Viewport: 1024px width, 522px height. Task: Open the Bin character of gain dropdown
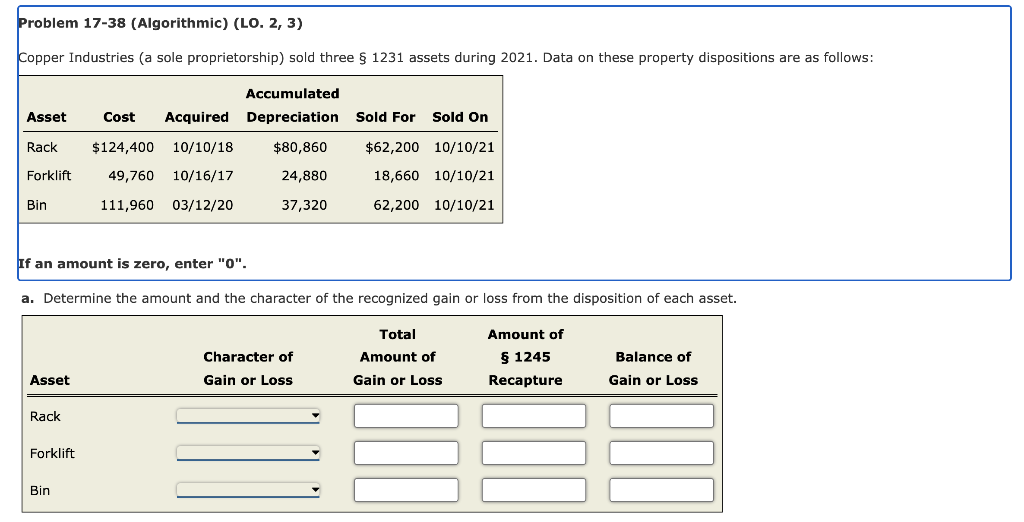point(248,490)
